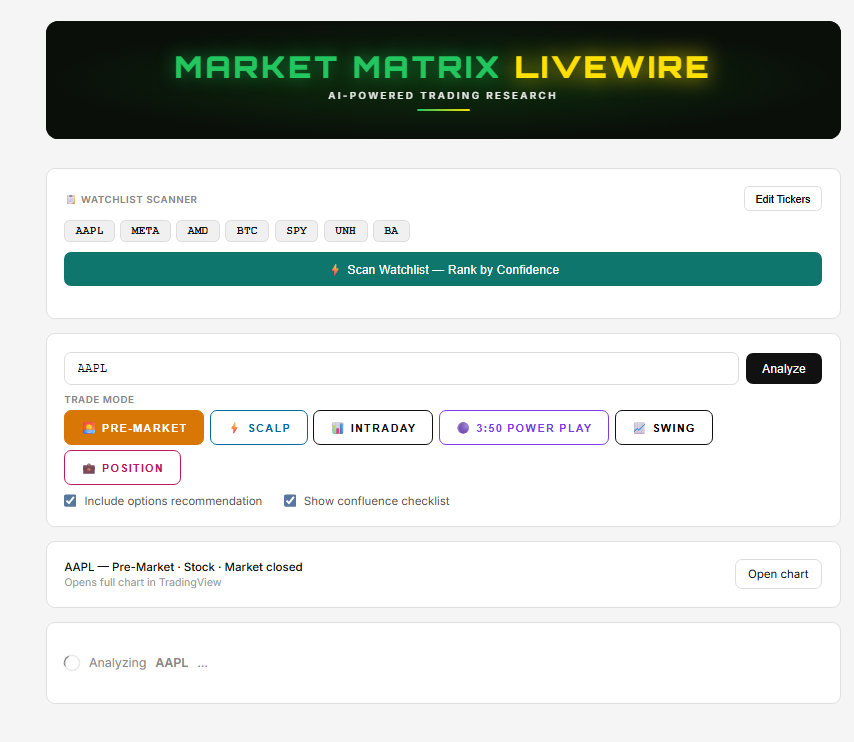Select the AMD watchlist ticker chip
Image resolution: width=854 pixels, height=742 pixels.
(x=198, y=230)
